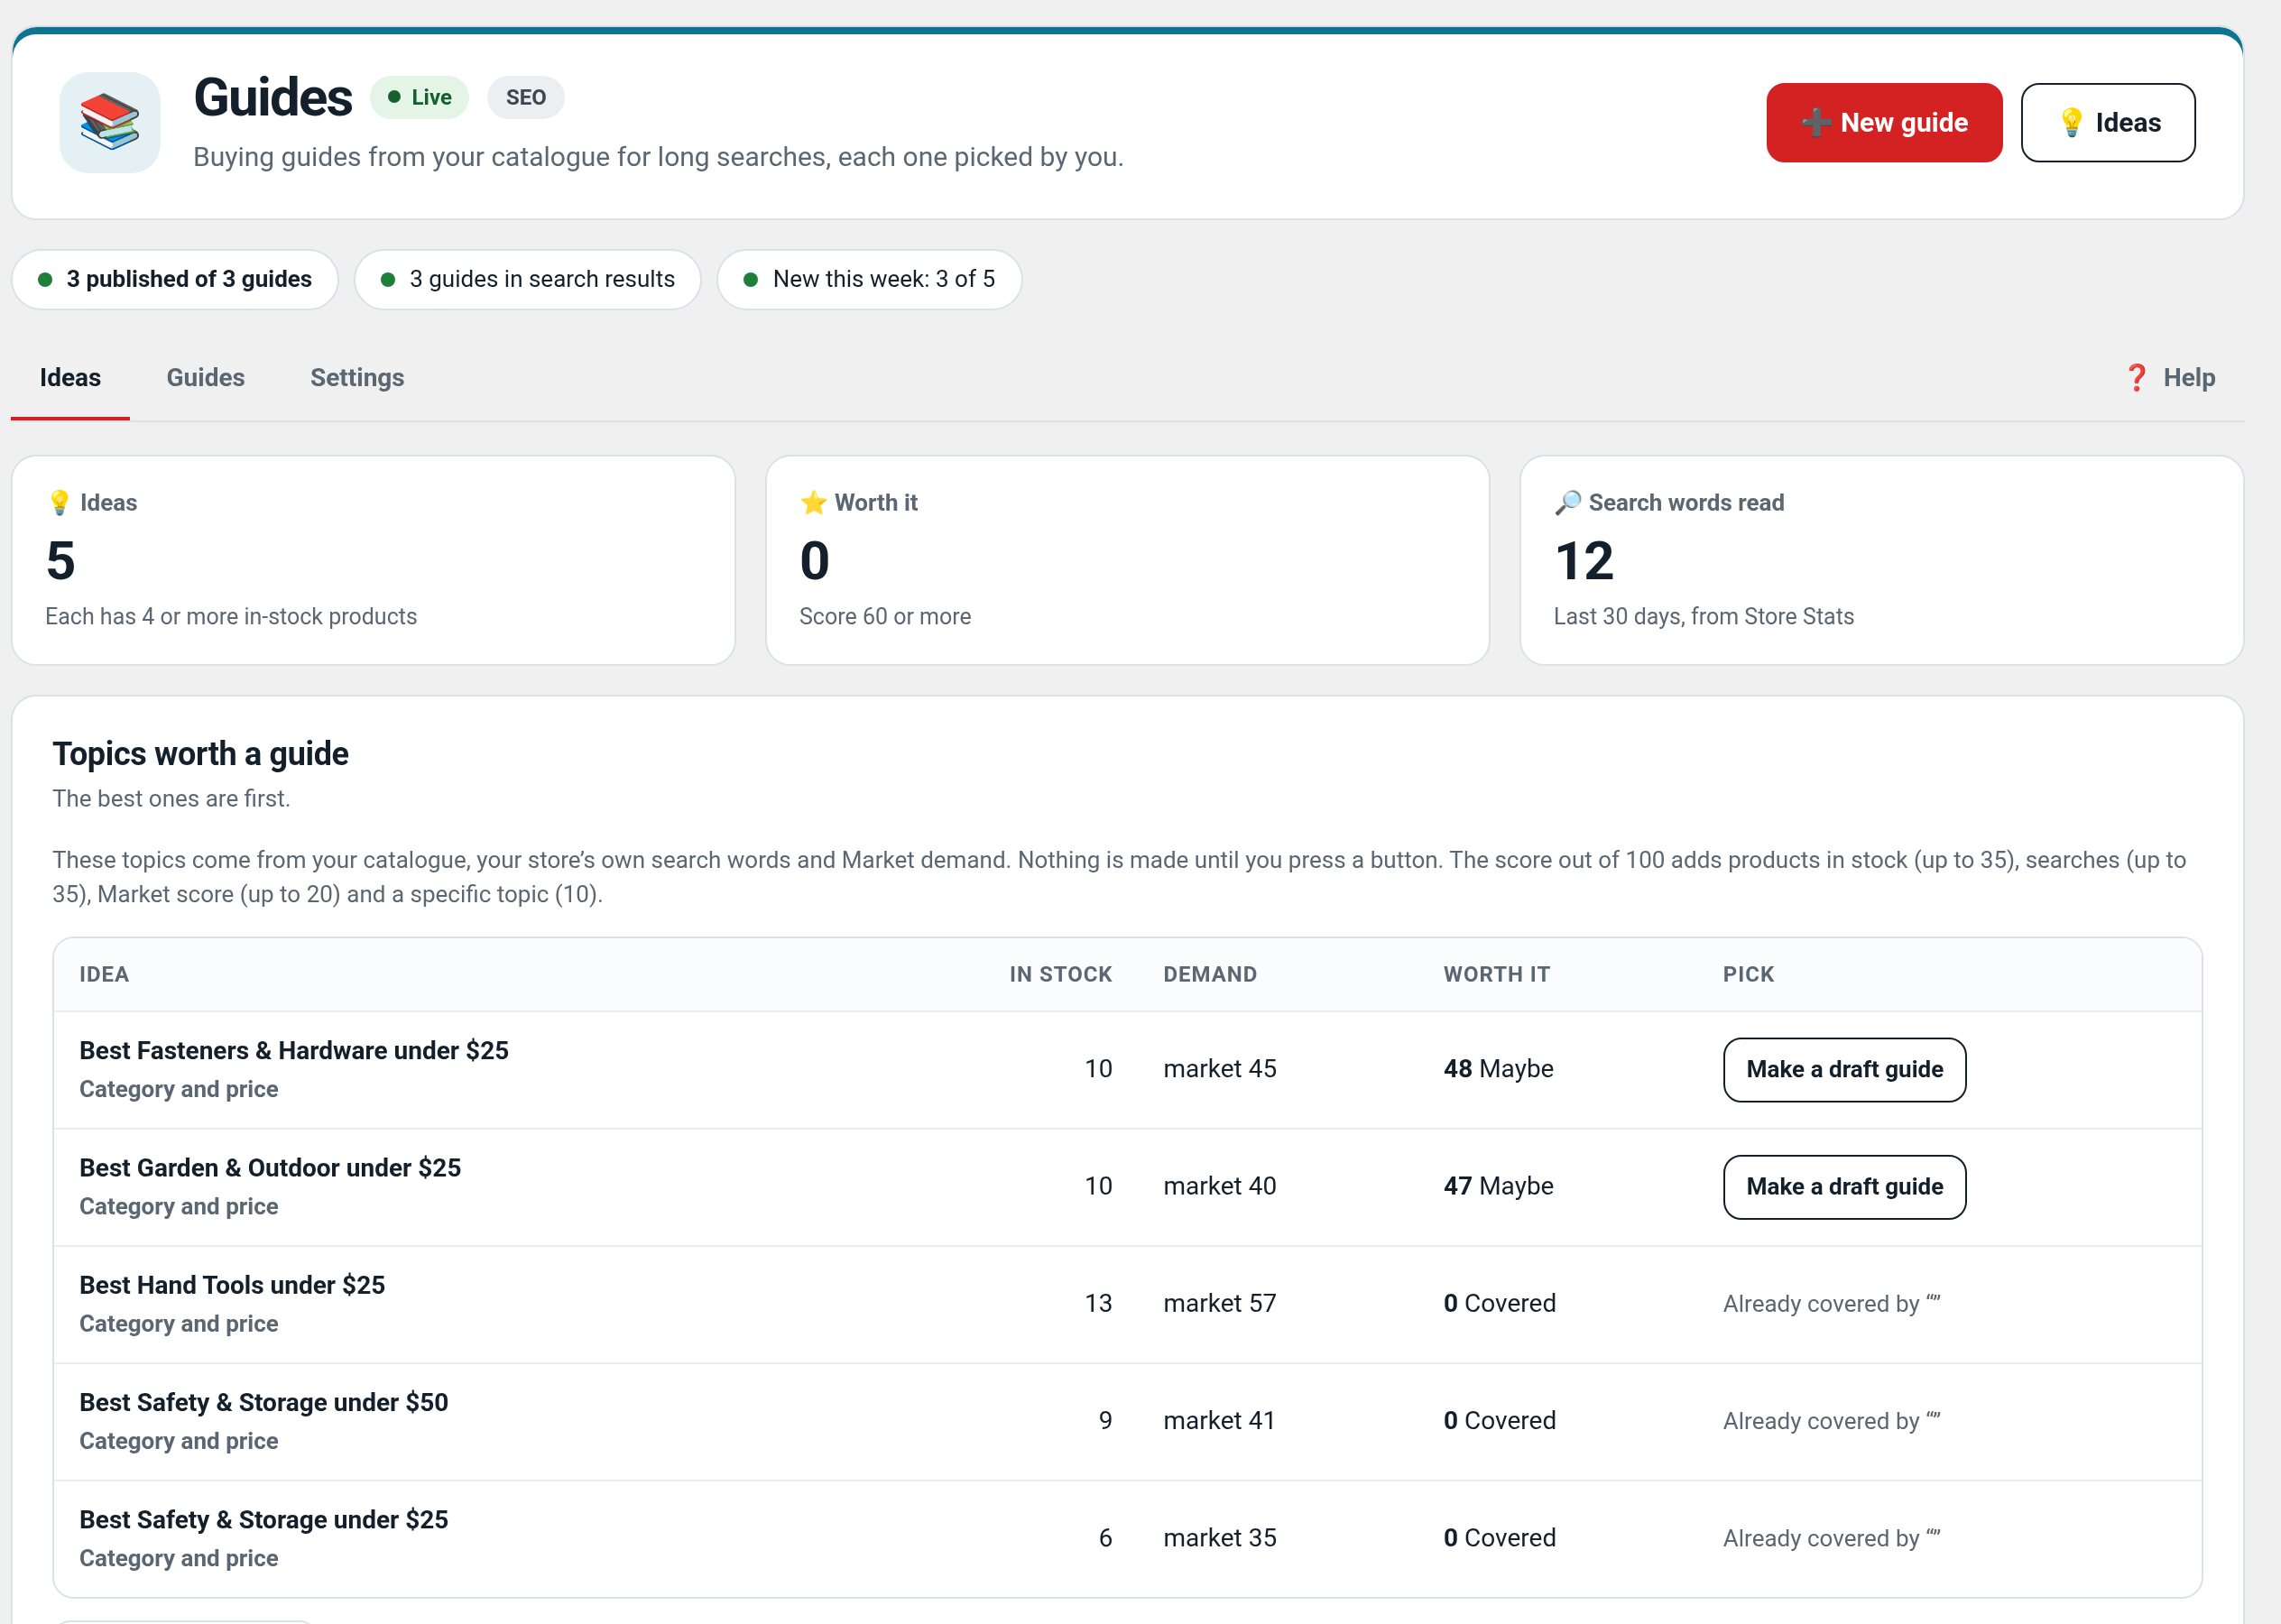Click the IN STOCK column header

point(1061,974)
